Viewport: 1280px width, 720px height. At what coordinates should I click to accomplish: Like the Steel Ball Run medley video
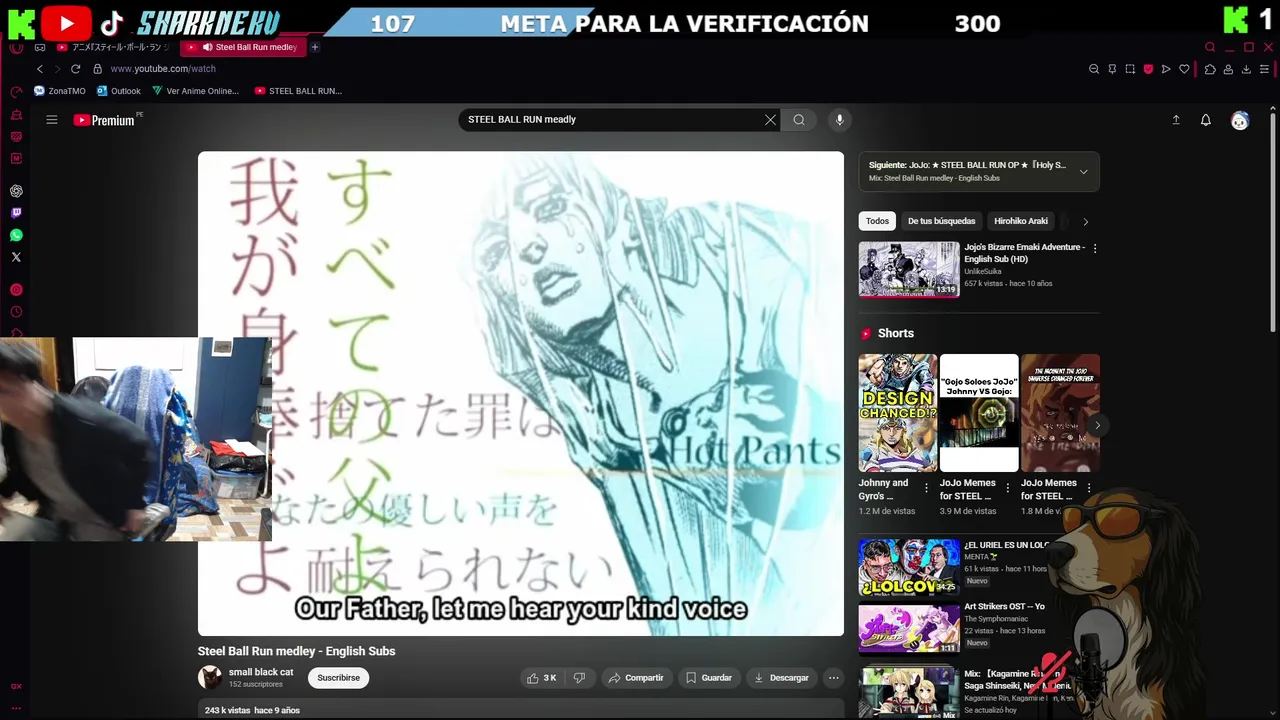pyautogui.click(x=541, y=678)
